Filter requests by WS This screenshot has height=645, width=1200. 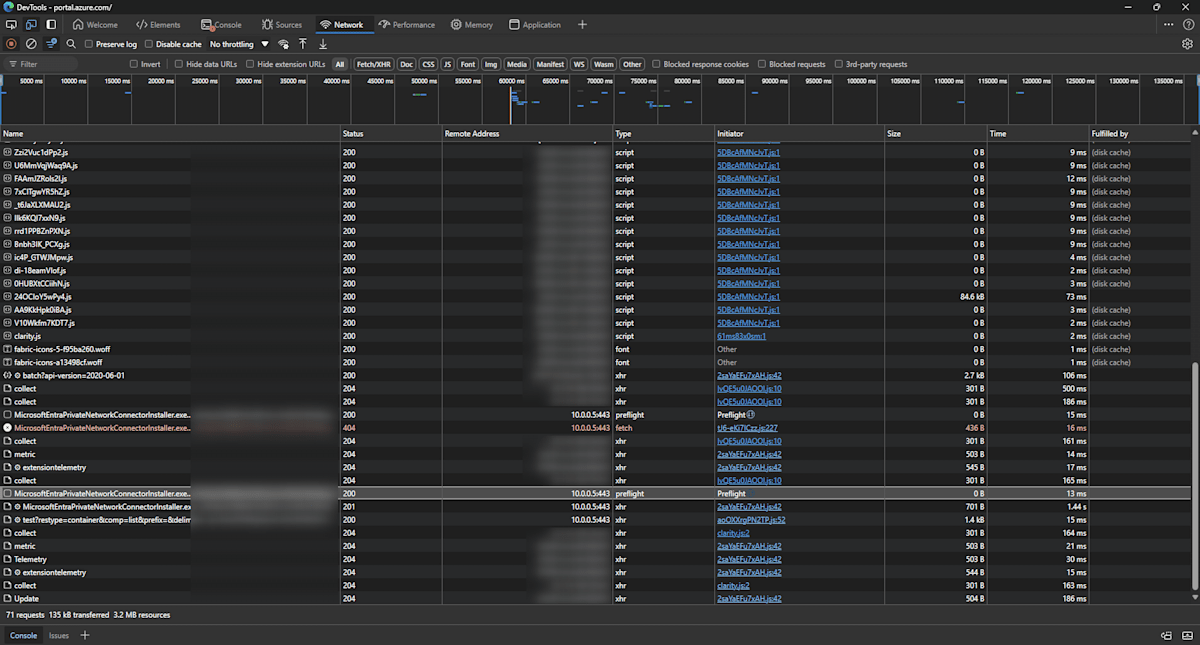[x=579, y=64]
